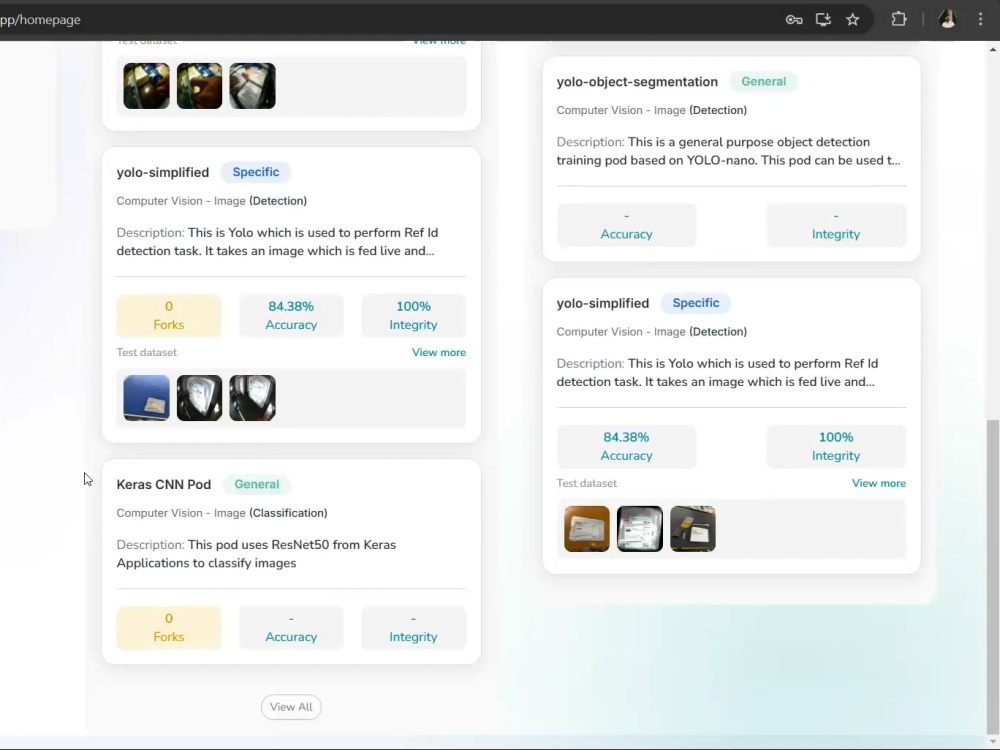Click the View All button
Image resolution: width=1000 pixels, height=750 pixels.
point(291,707)
